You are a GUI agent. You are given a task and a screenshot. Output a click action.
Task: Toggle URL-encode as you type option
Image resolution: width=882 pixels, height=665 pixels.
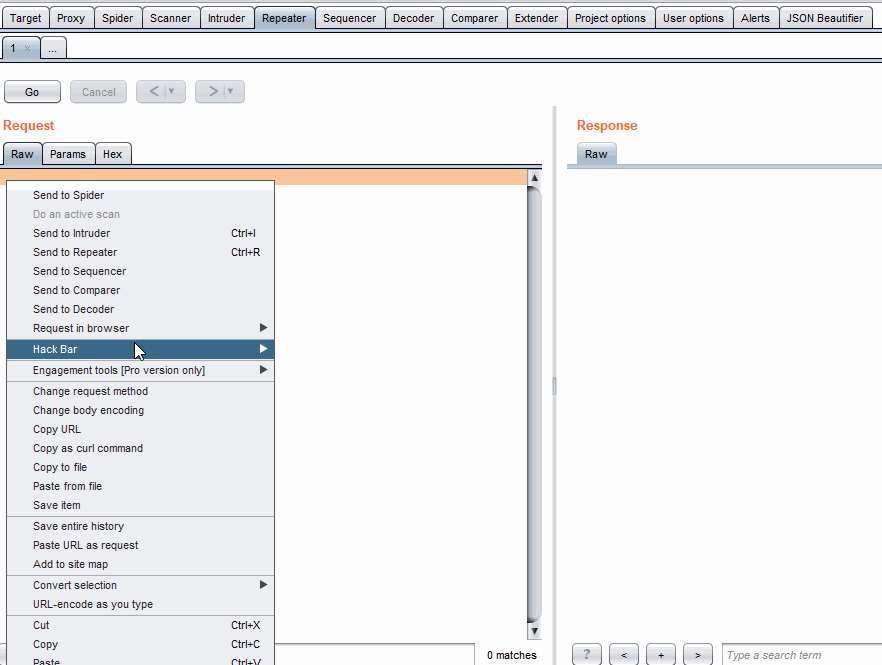pos(93,604)
